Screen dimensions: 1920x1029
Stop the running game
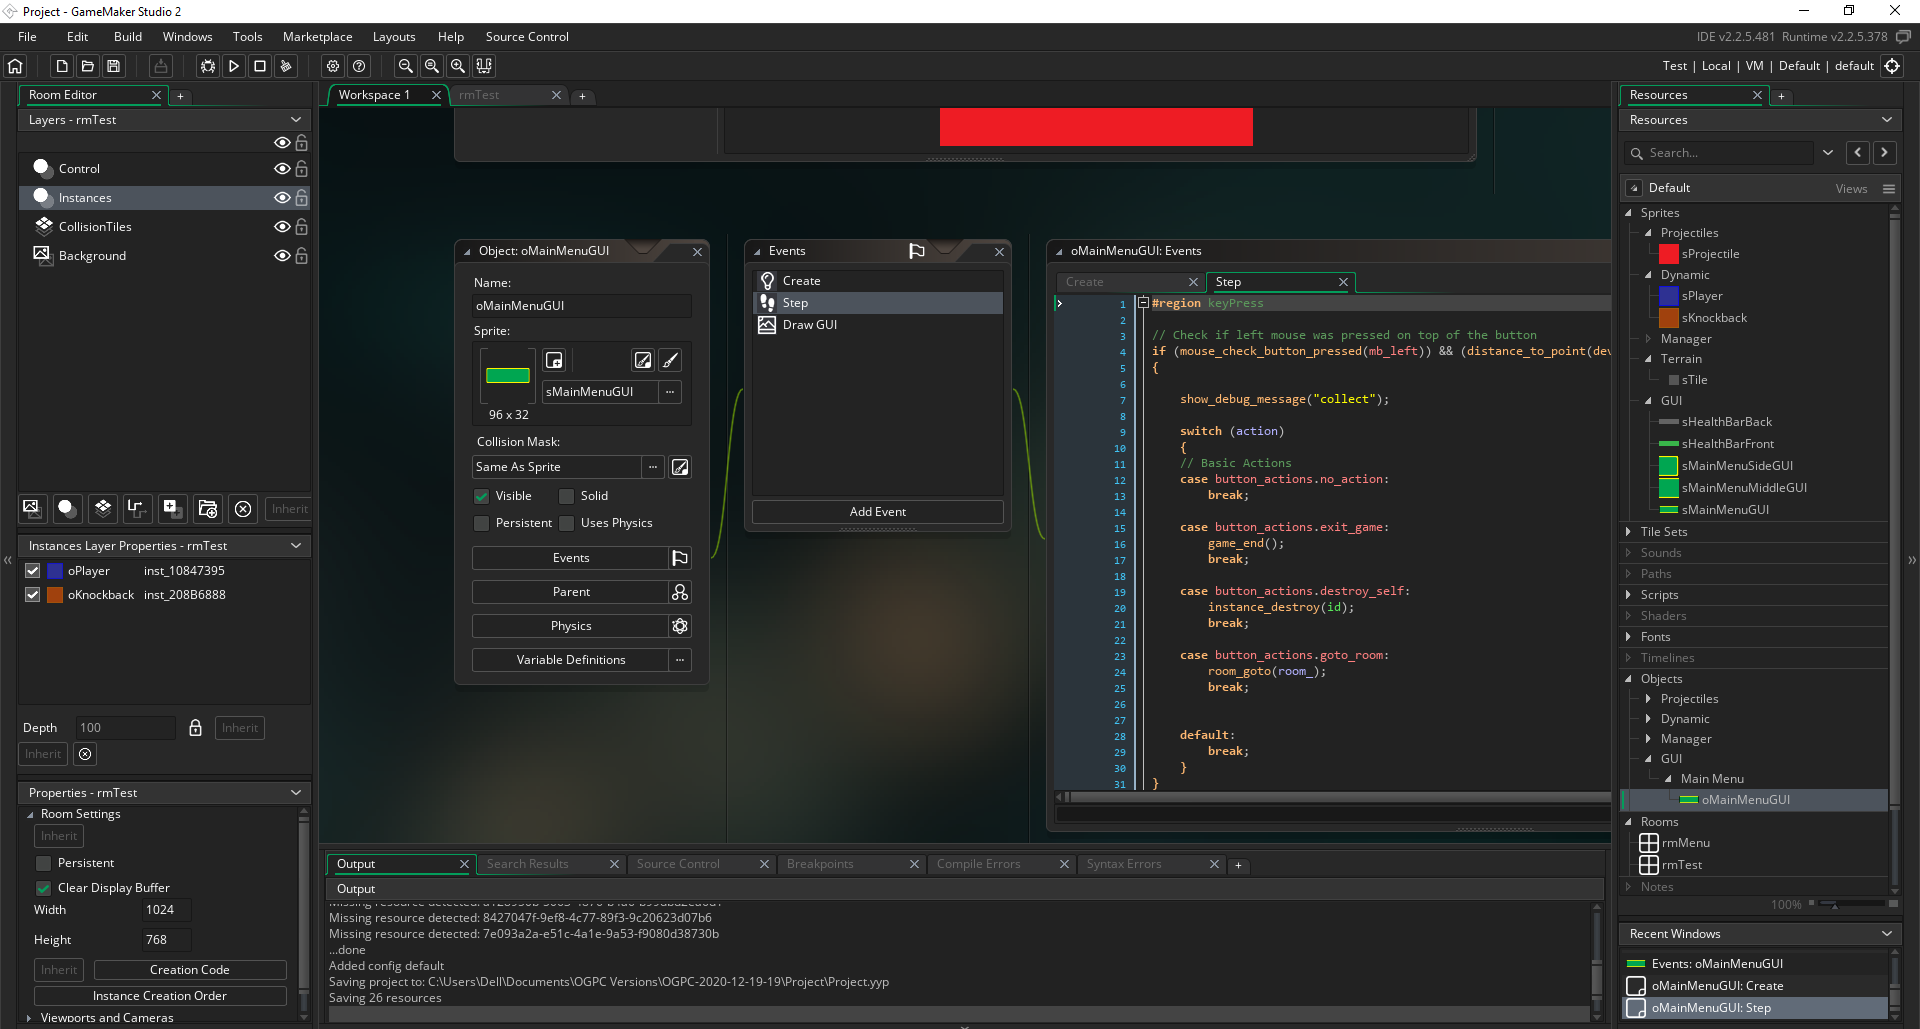coord(260,66)
